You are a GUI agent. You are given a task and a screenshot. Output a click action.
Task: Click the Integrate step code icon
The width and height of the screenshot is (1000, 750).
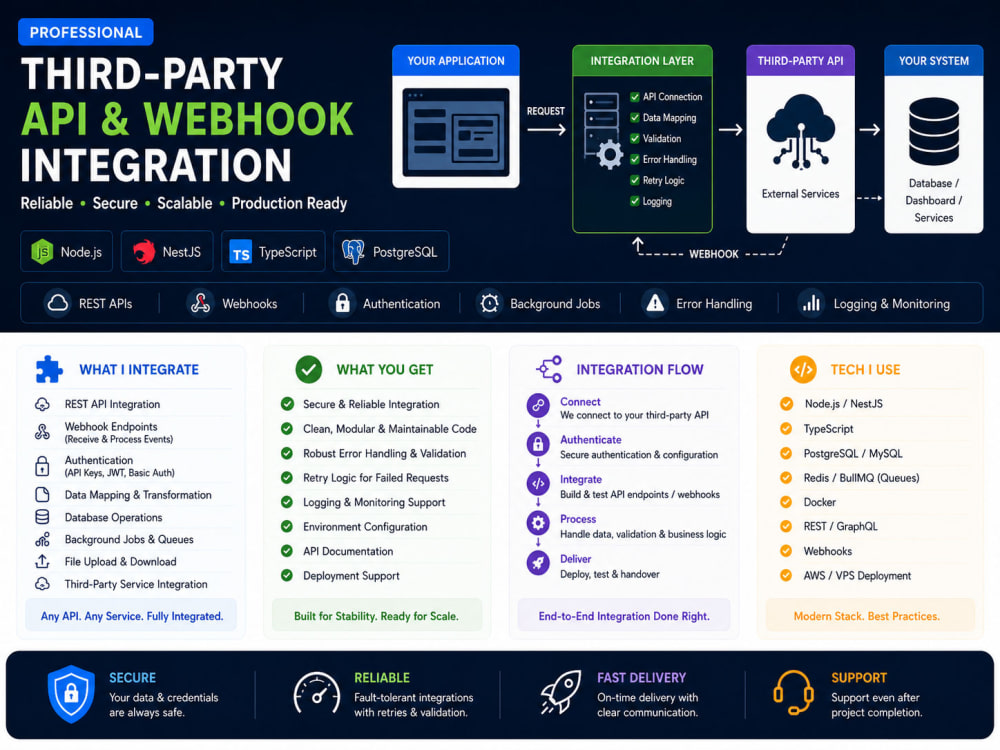tap(538, 483)
